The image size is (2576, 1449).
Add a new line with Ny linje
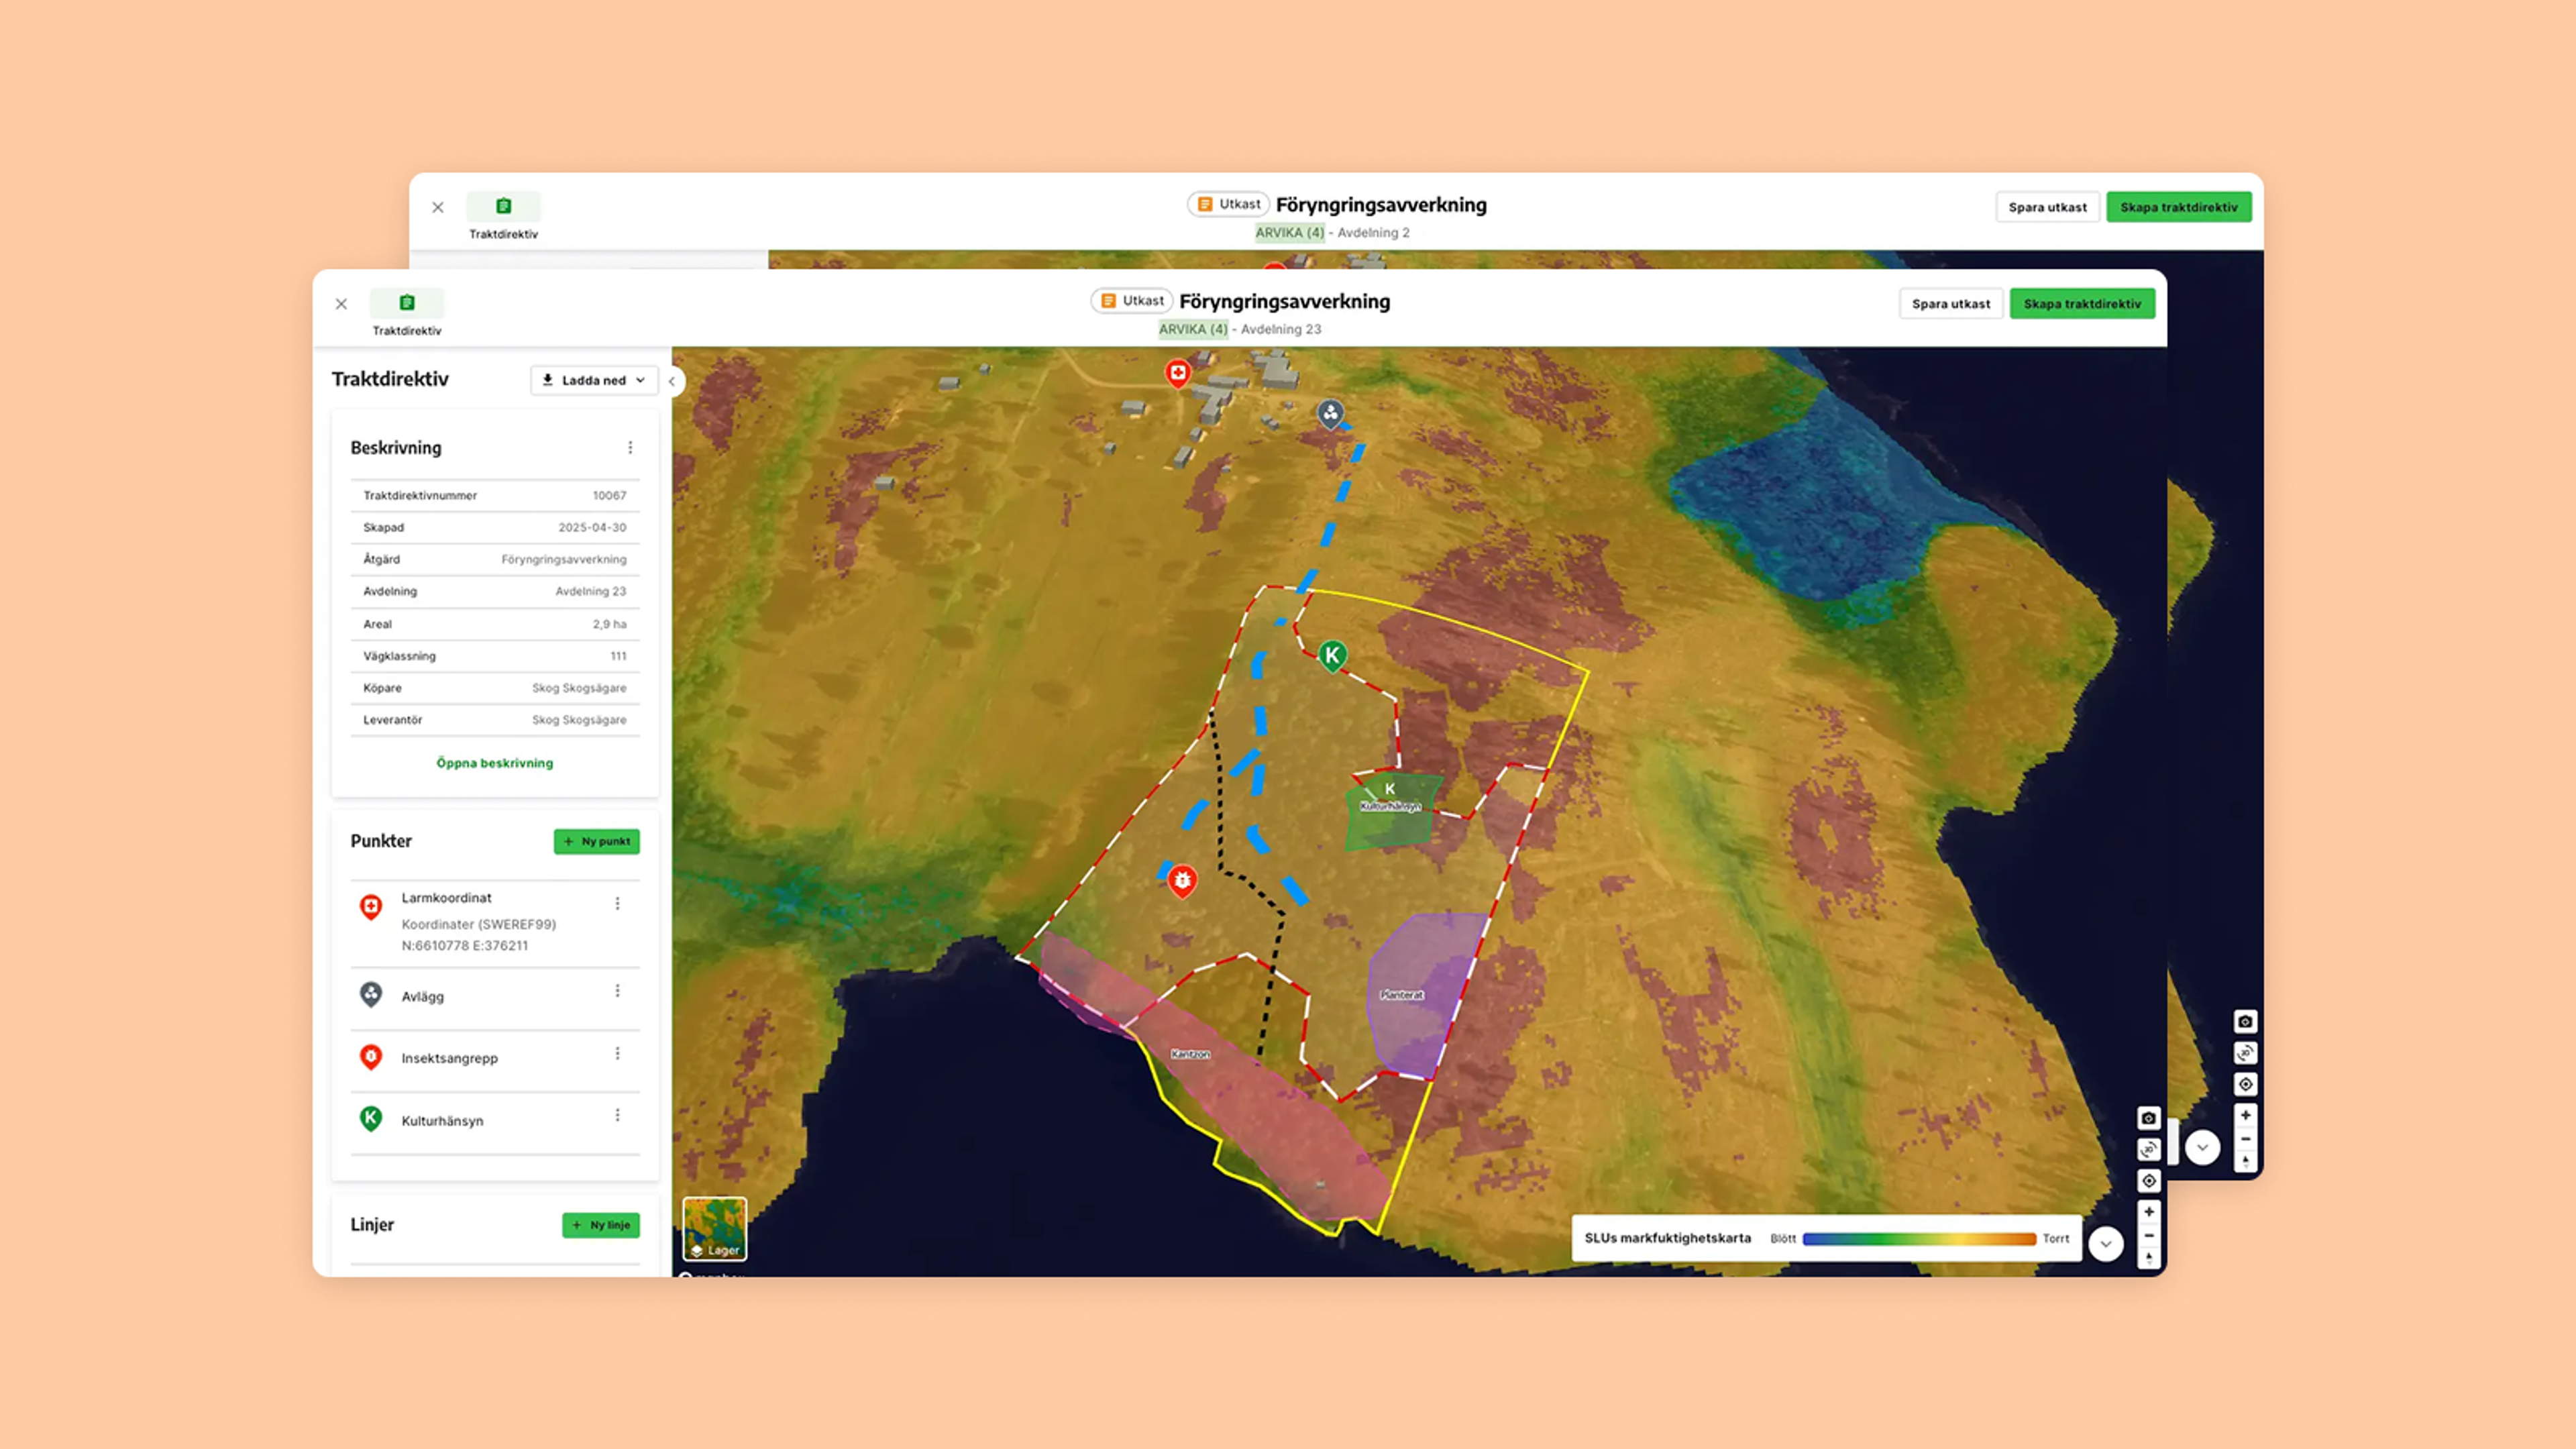click(x=600, y=1225)
